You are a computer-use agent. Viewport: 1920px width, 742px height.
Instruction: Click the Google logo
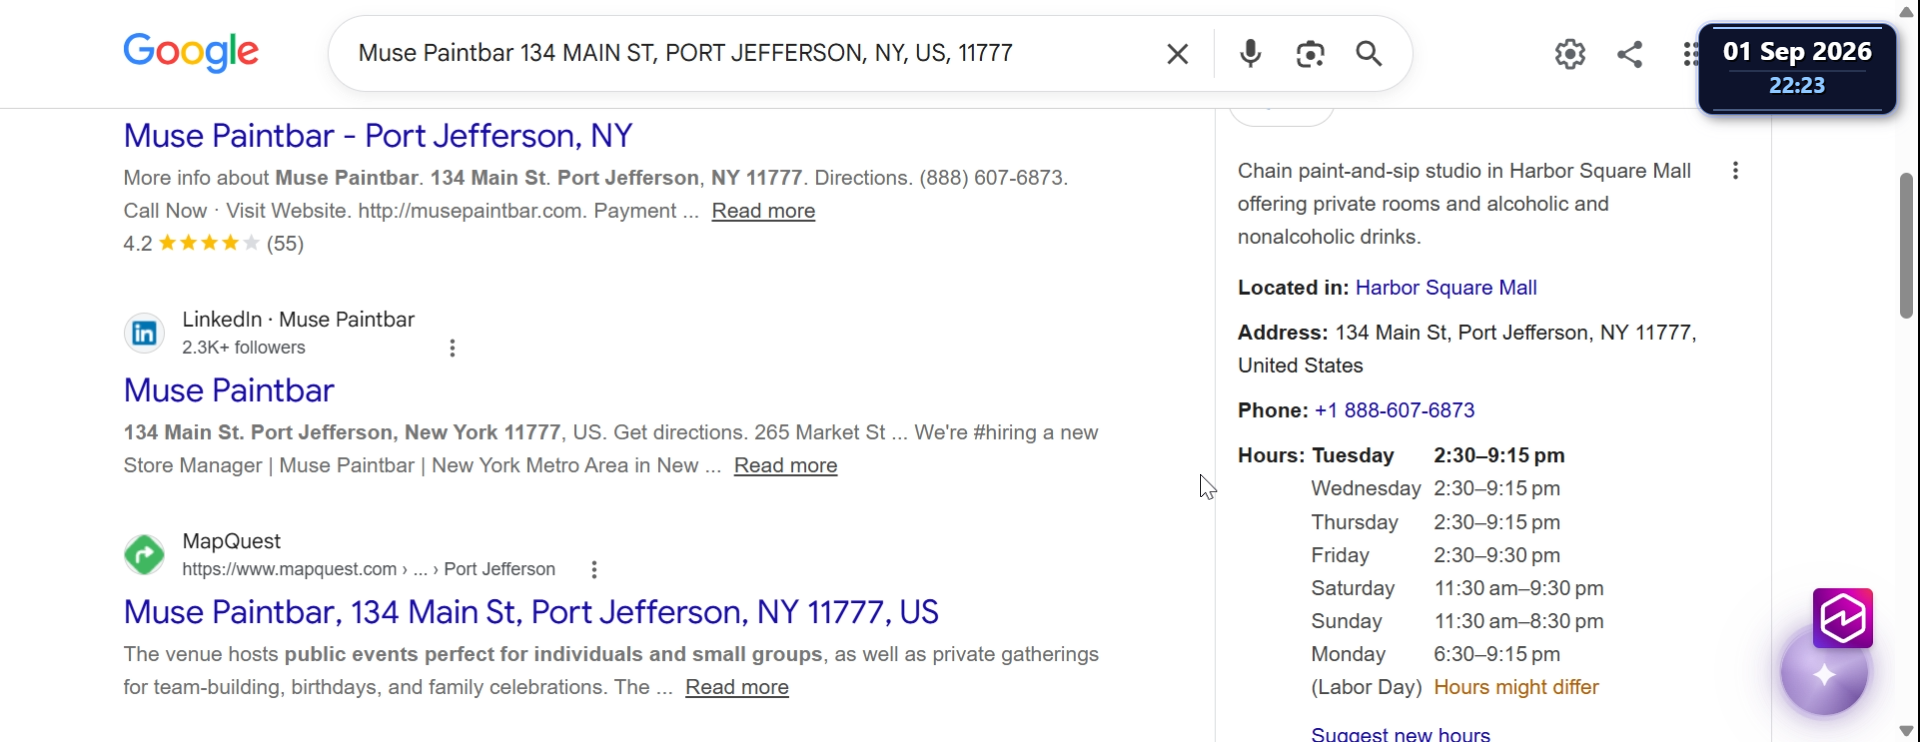[191, 53]
